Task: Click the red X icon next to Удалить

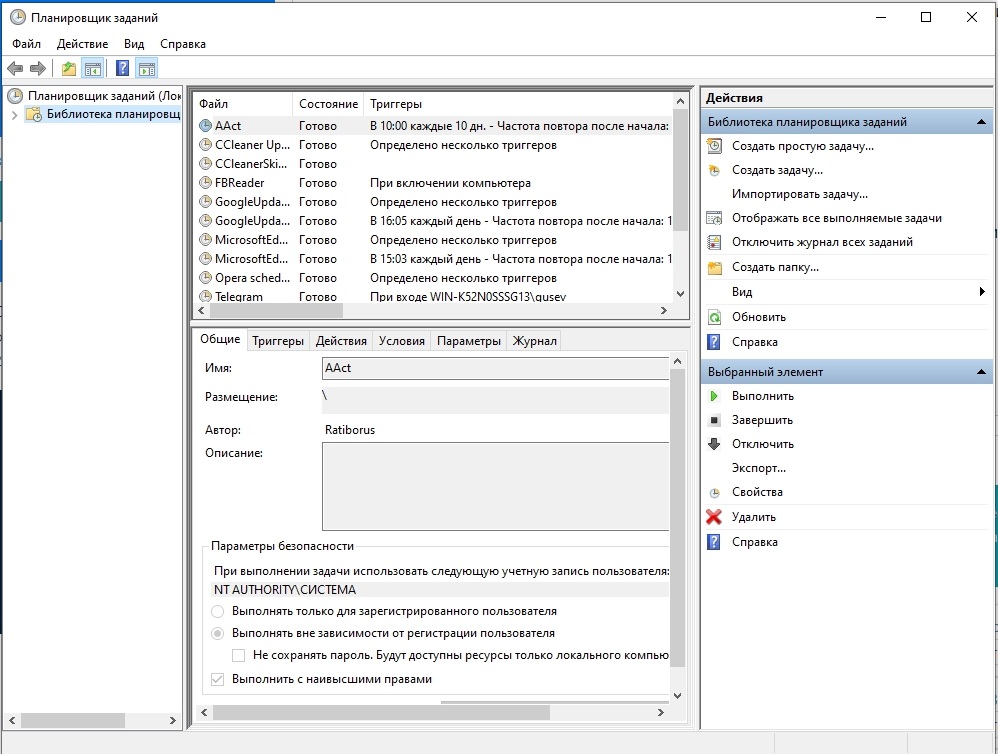Action: click(714, 517)
